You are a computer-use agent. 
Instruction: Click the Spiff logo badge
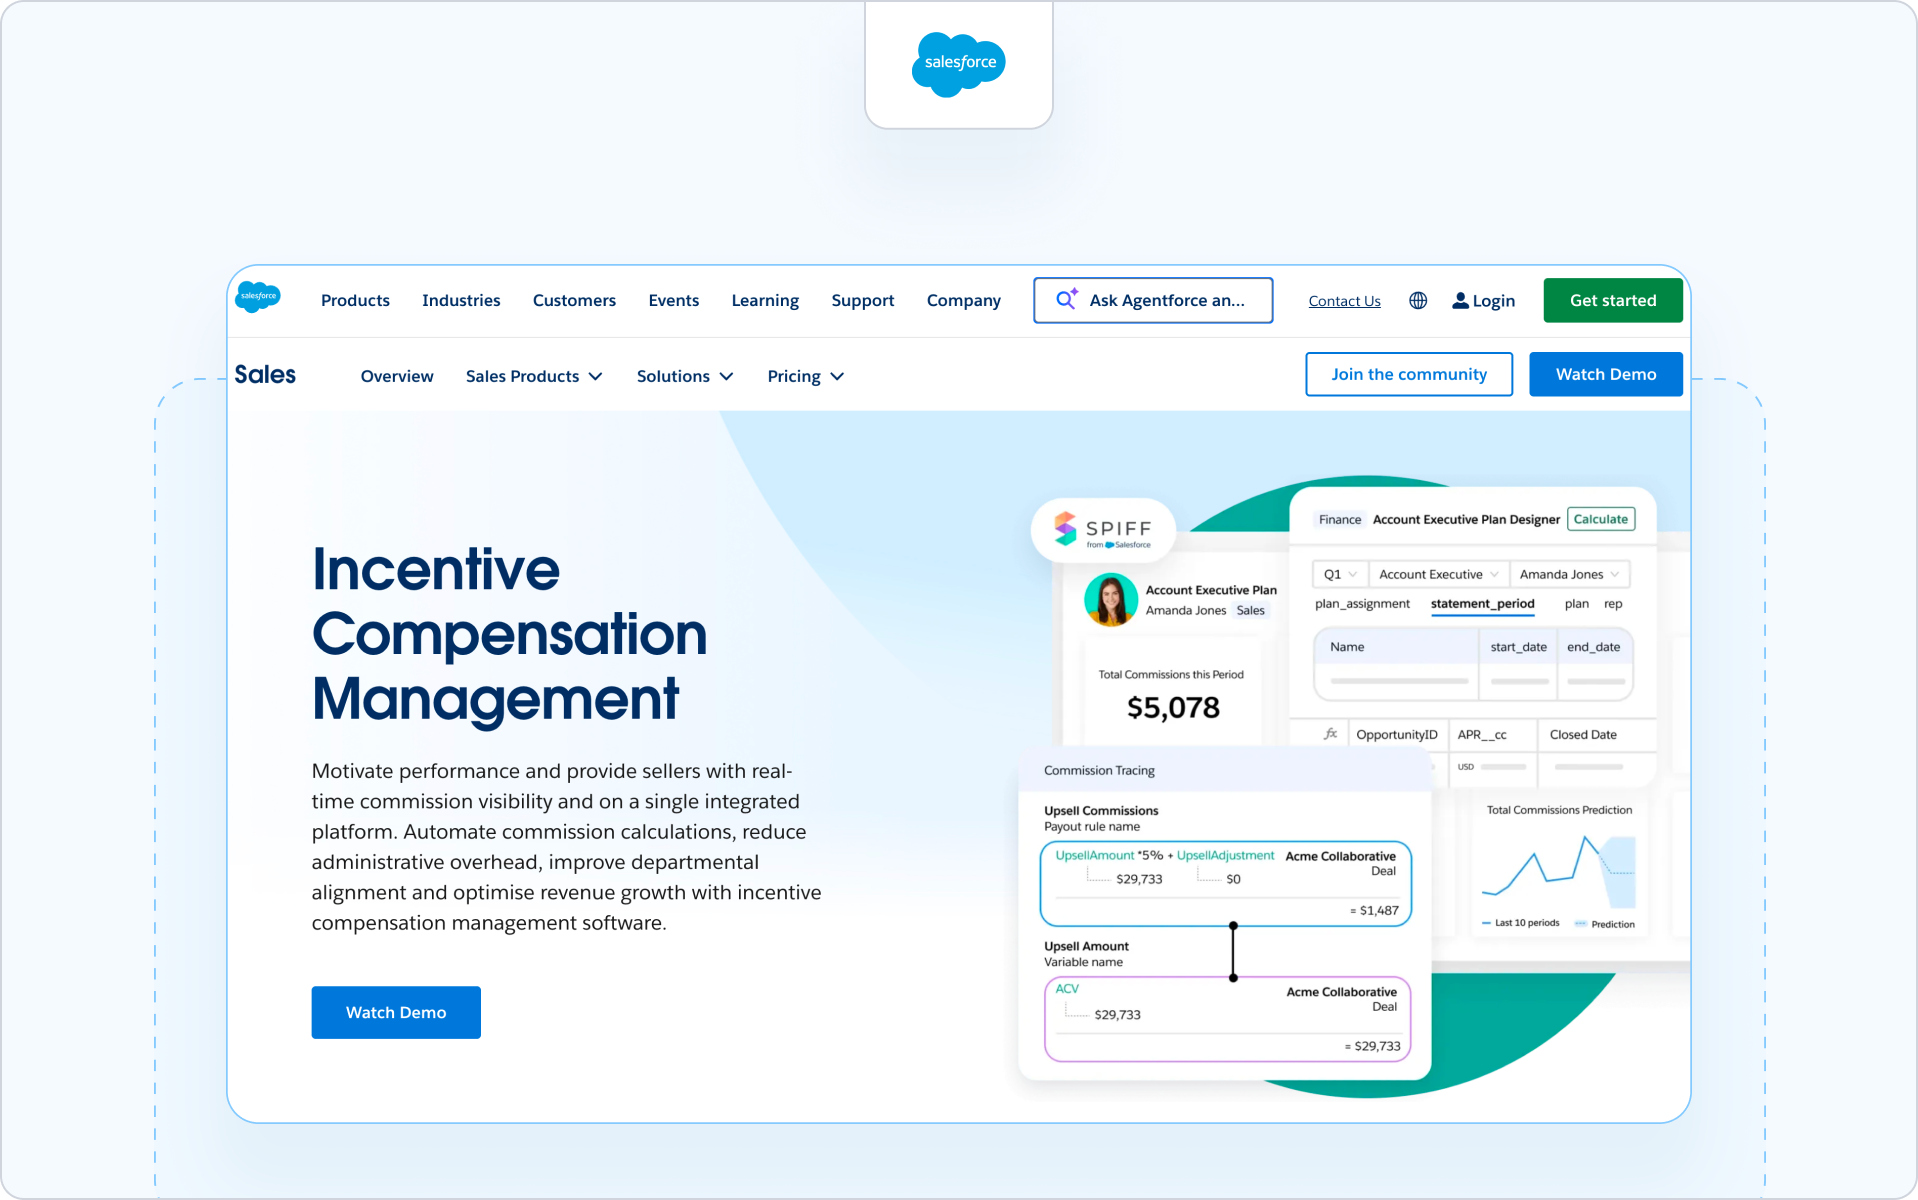tap(1103, 529)
